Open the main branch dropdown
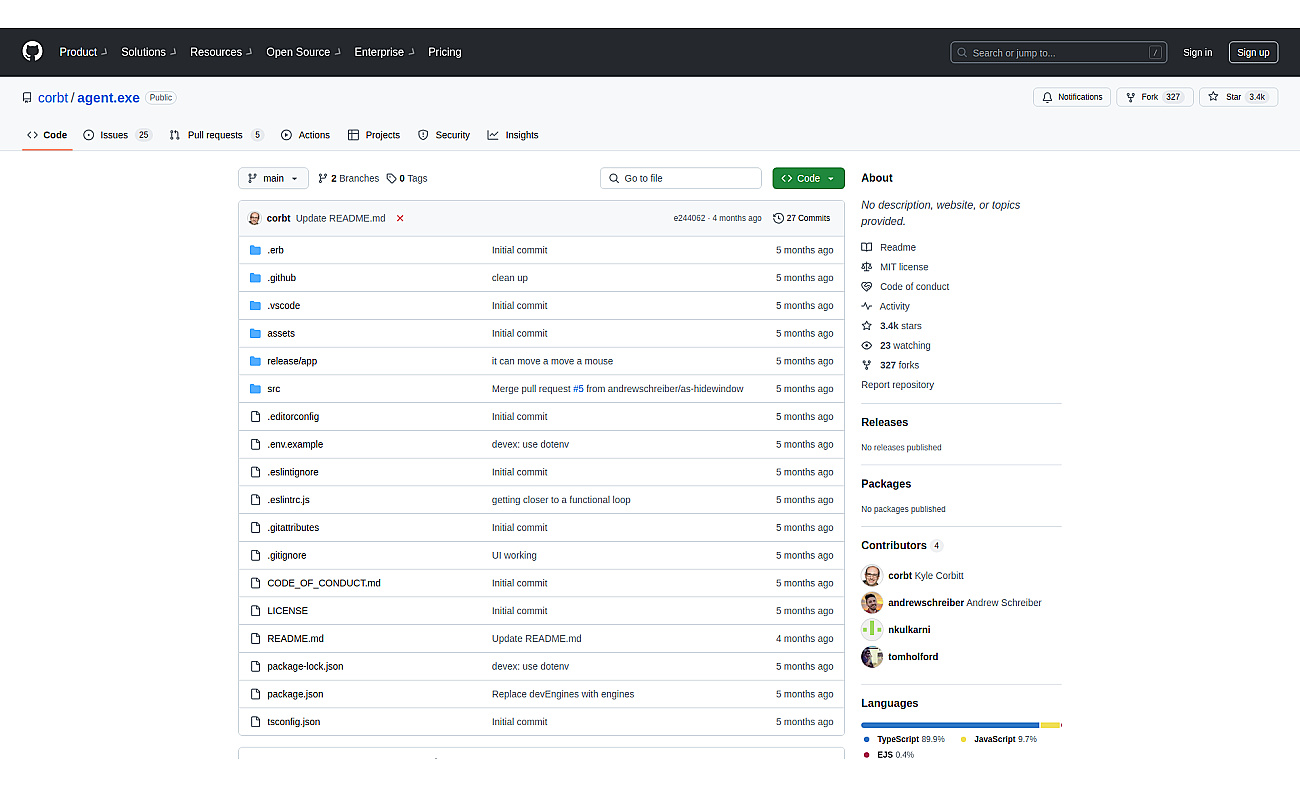The width and height of the screenshot is (1300, 788). 273,178
